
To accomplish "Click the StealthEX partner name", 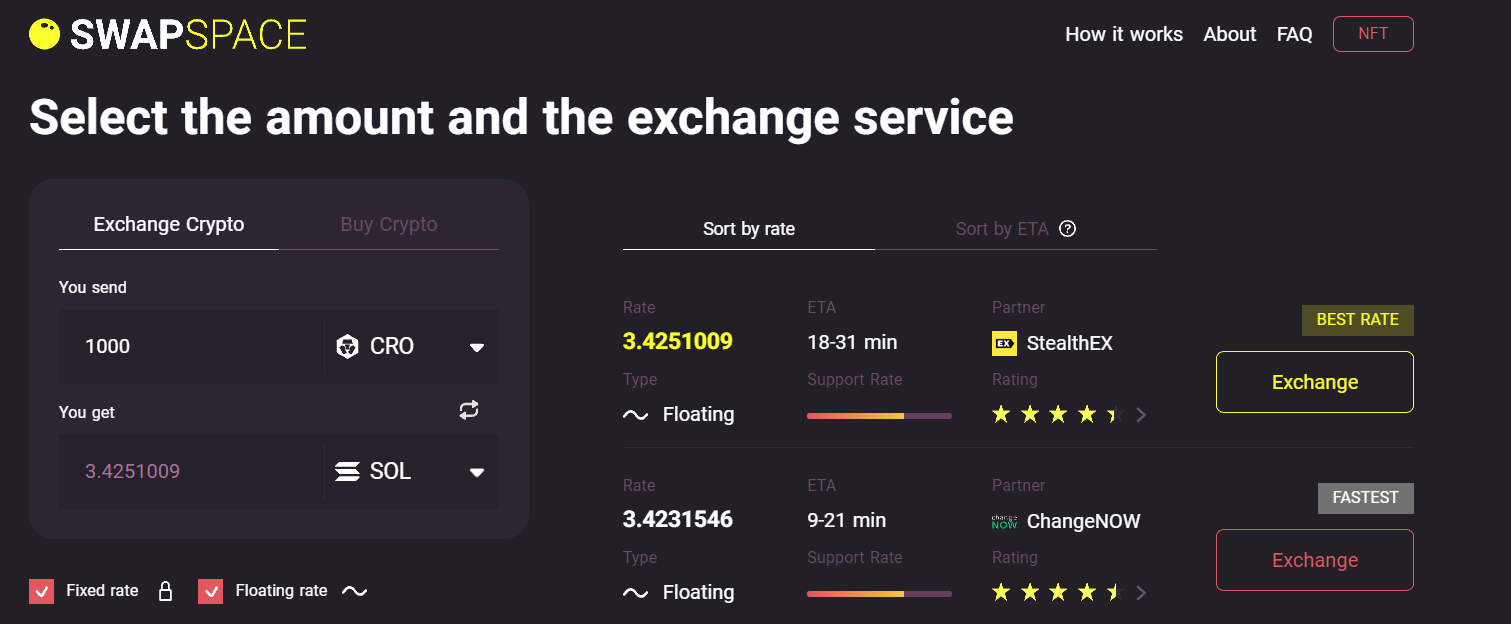I will (x=1070, y=343).
